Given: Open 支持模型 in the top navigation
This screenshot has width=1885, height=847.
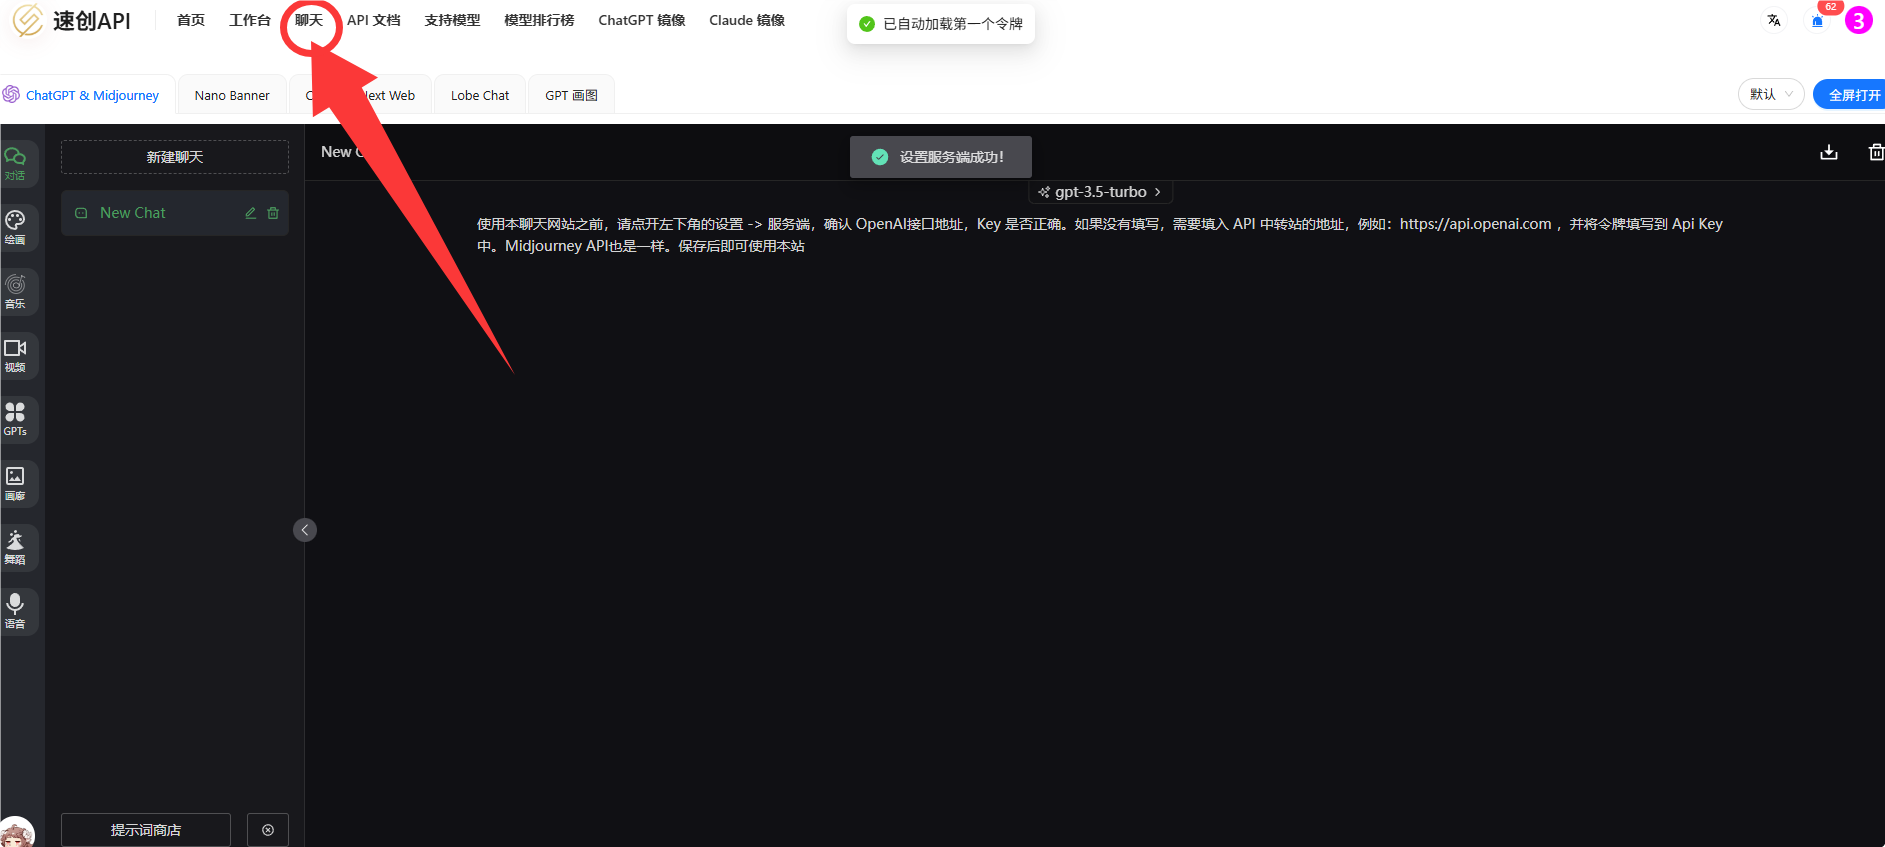Looking at the screenshot, I should pyautogui.click(x=452, y=20).
